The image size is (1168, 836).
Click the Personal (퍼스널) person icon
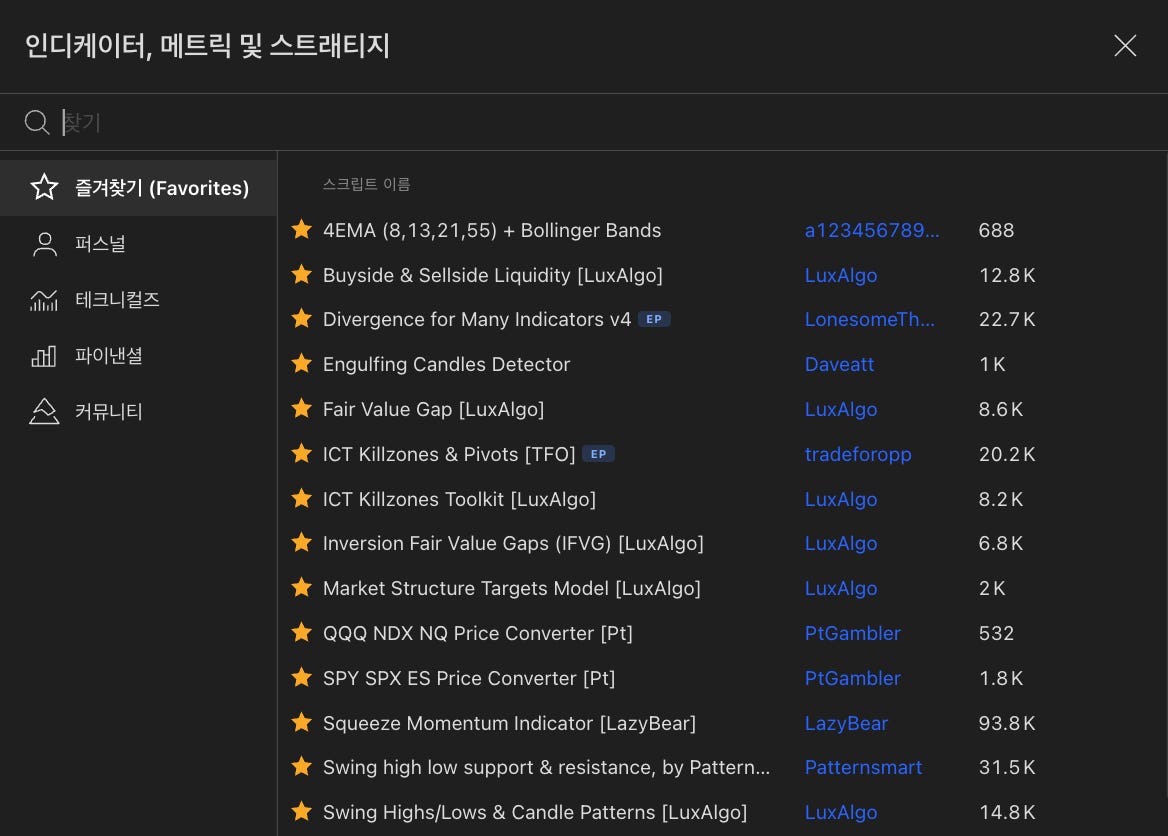click(45, 244)
